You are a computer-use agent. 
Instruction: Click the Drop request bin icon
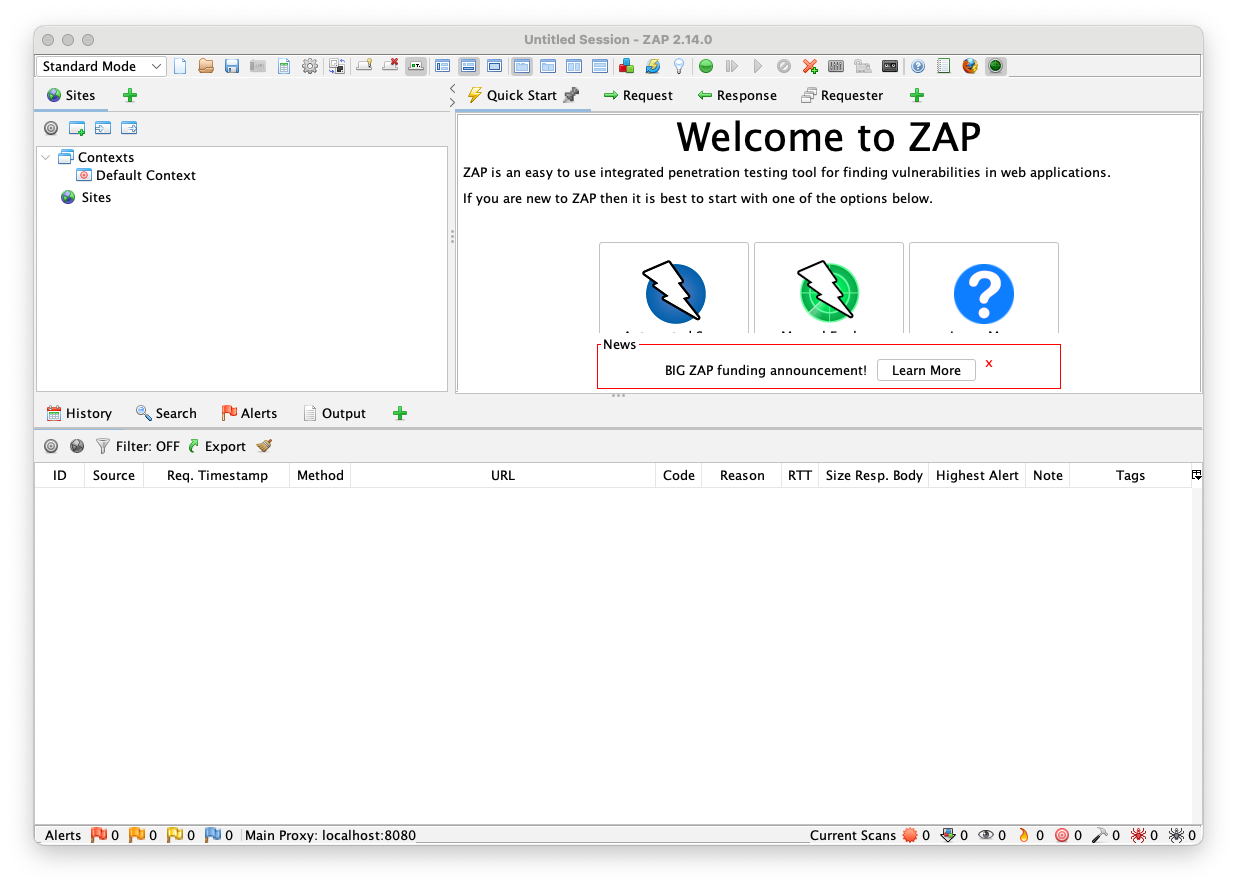click(x=784, y=67)
